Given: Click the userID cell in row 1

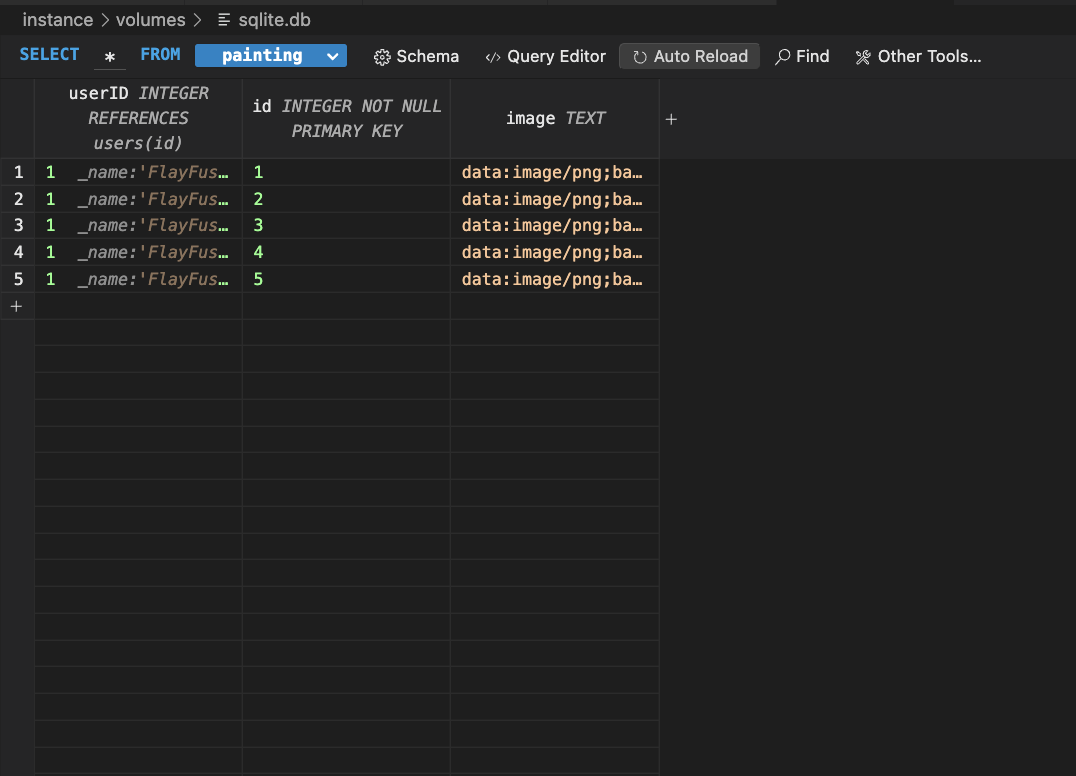Looking at the screenshot, I should click(x=139, y=172).
